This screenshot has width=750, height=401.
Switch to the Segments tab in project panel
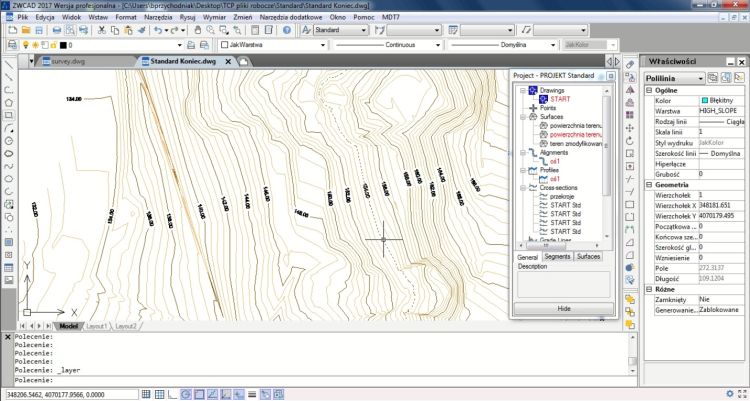(557, 256)
